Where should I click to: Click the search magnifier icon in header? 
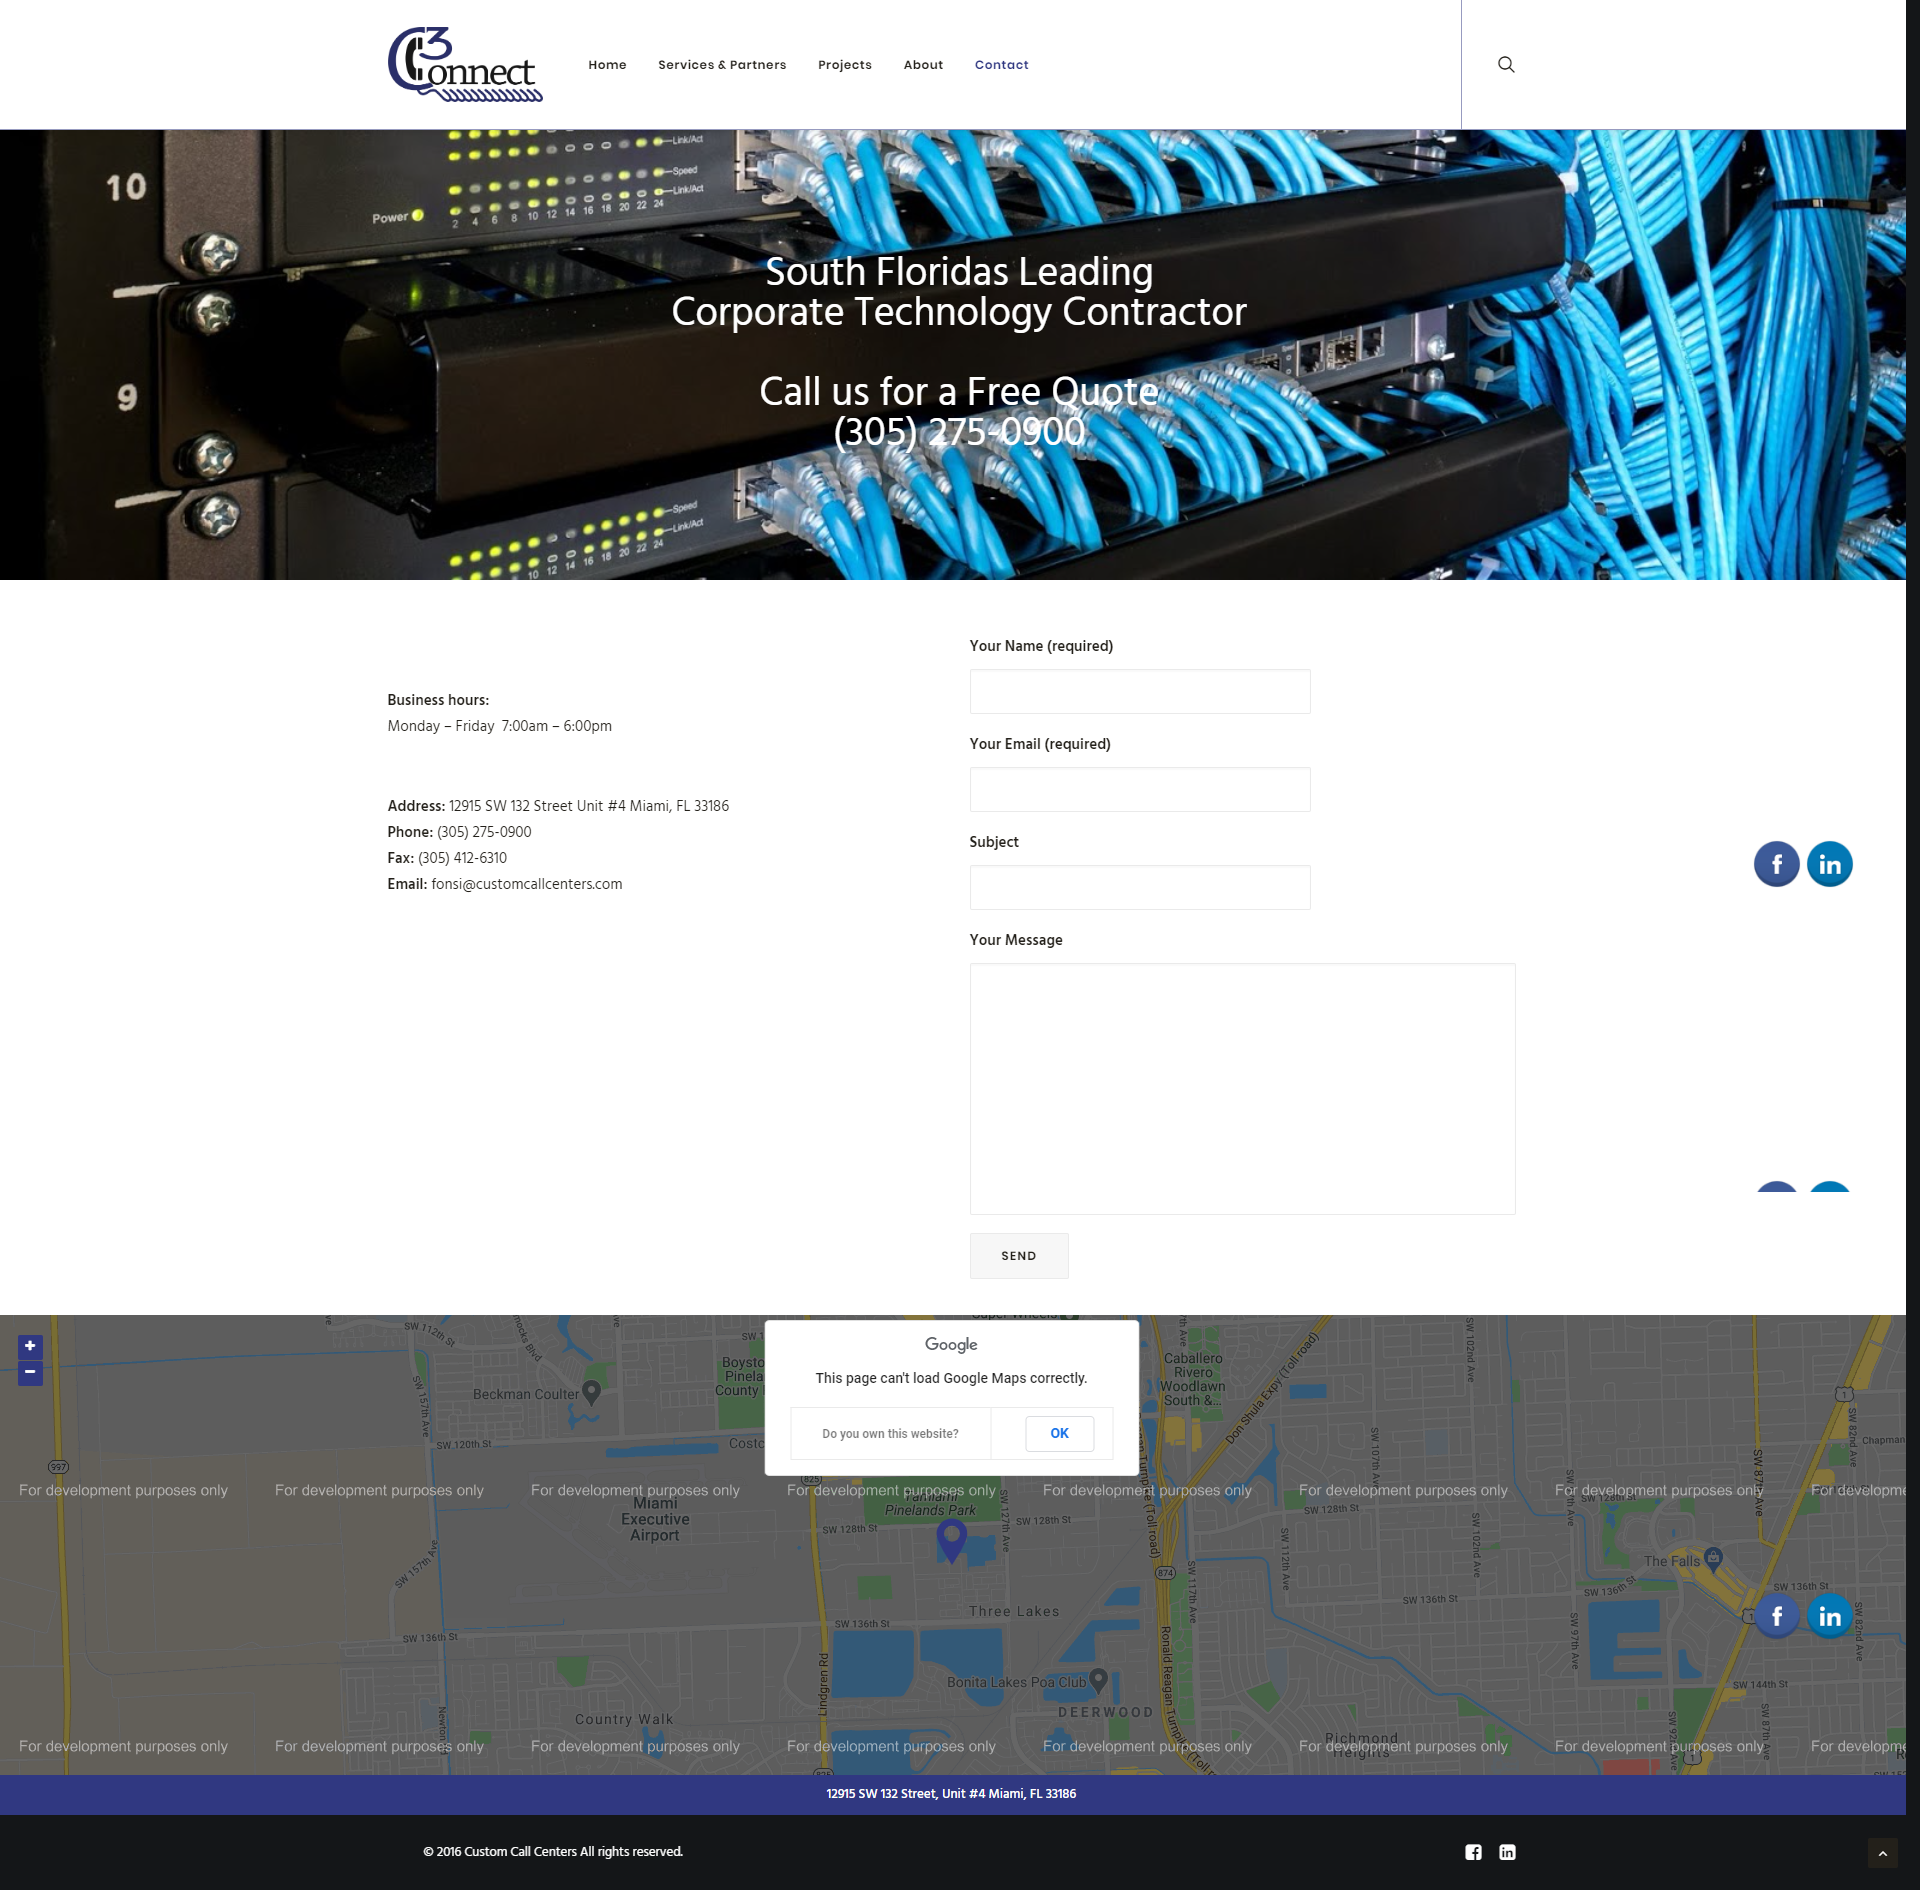click(x=1505, y=65)
